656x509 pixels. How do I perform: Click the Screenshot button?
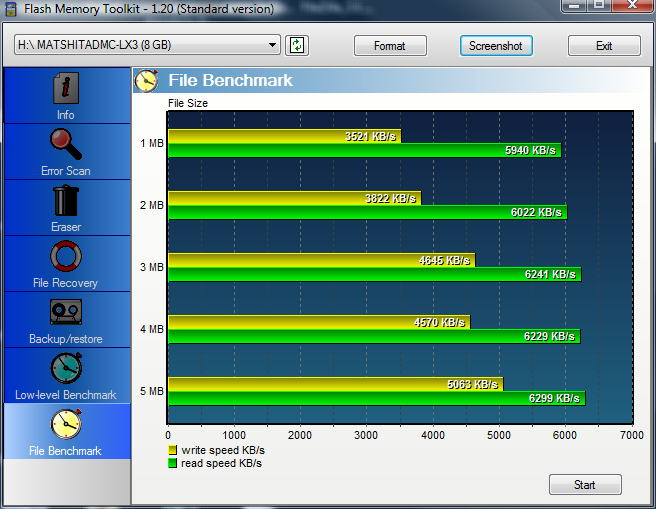[496, 46]
